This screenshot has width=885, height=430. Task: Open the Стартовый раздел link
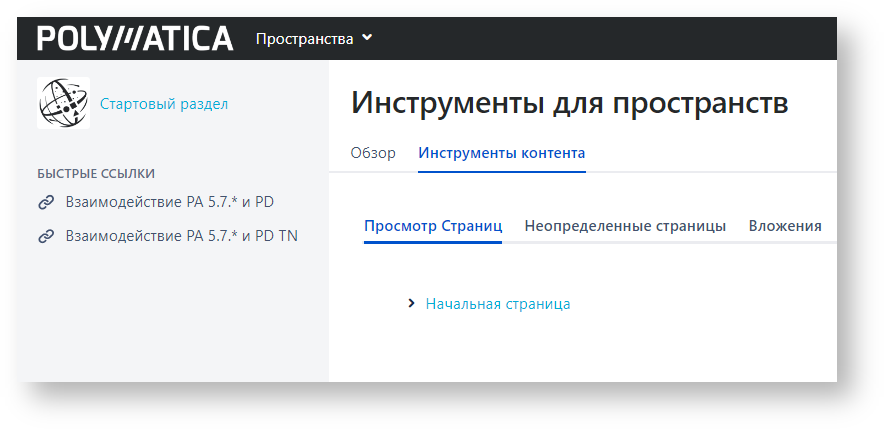(164, 103)
